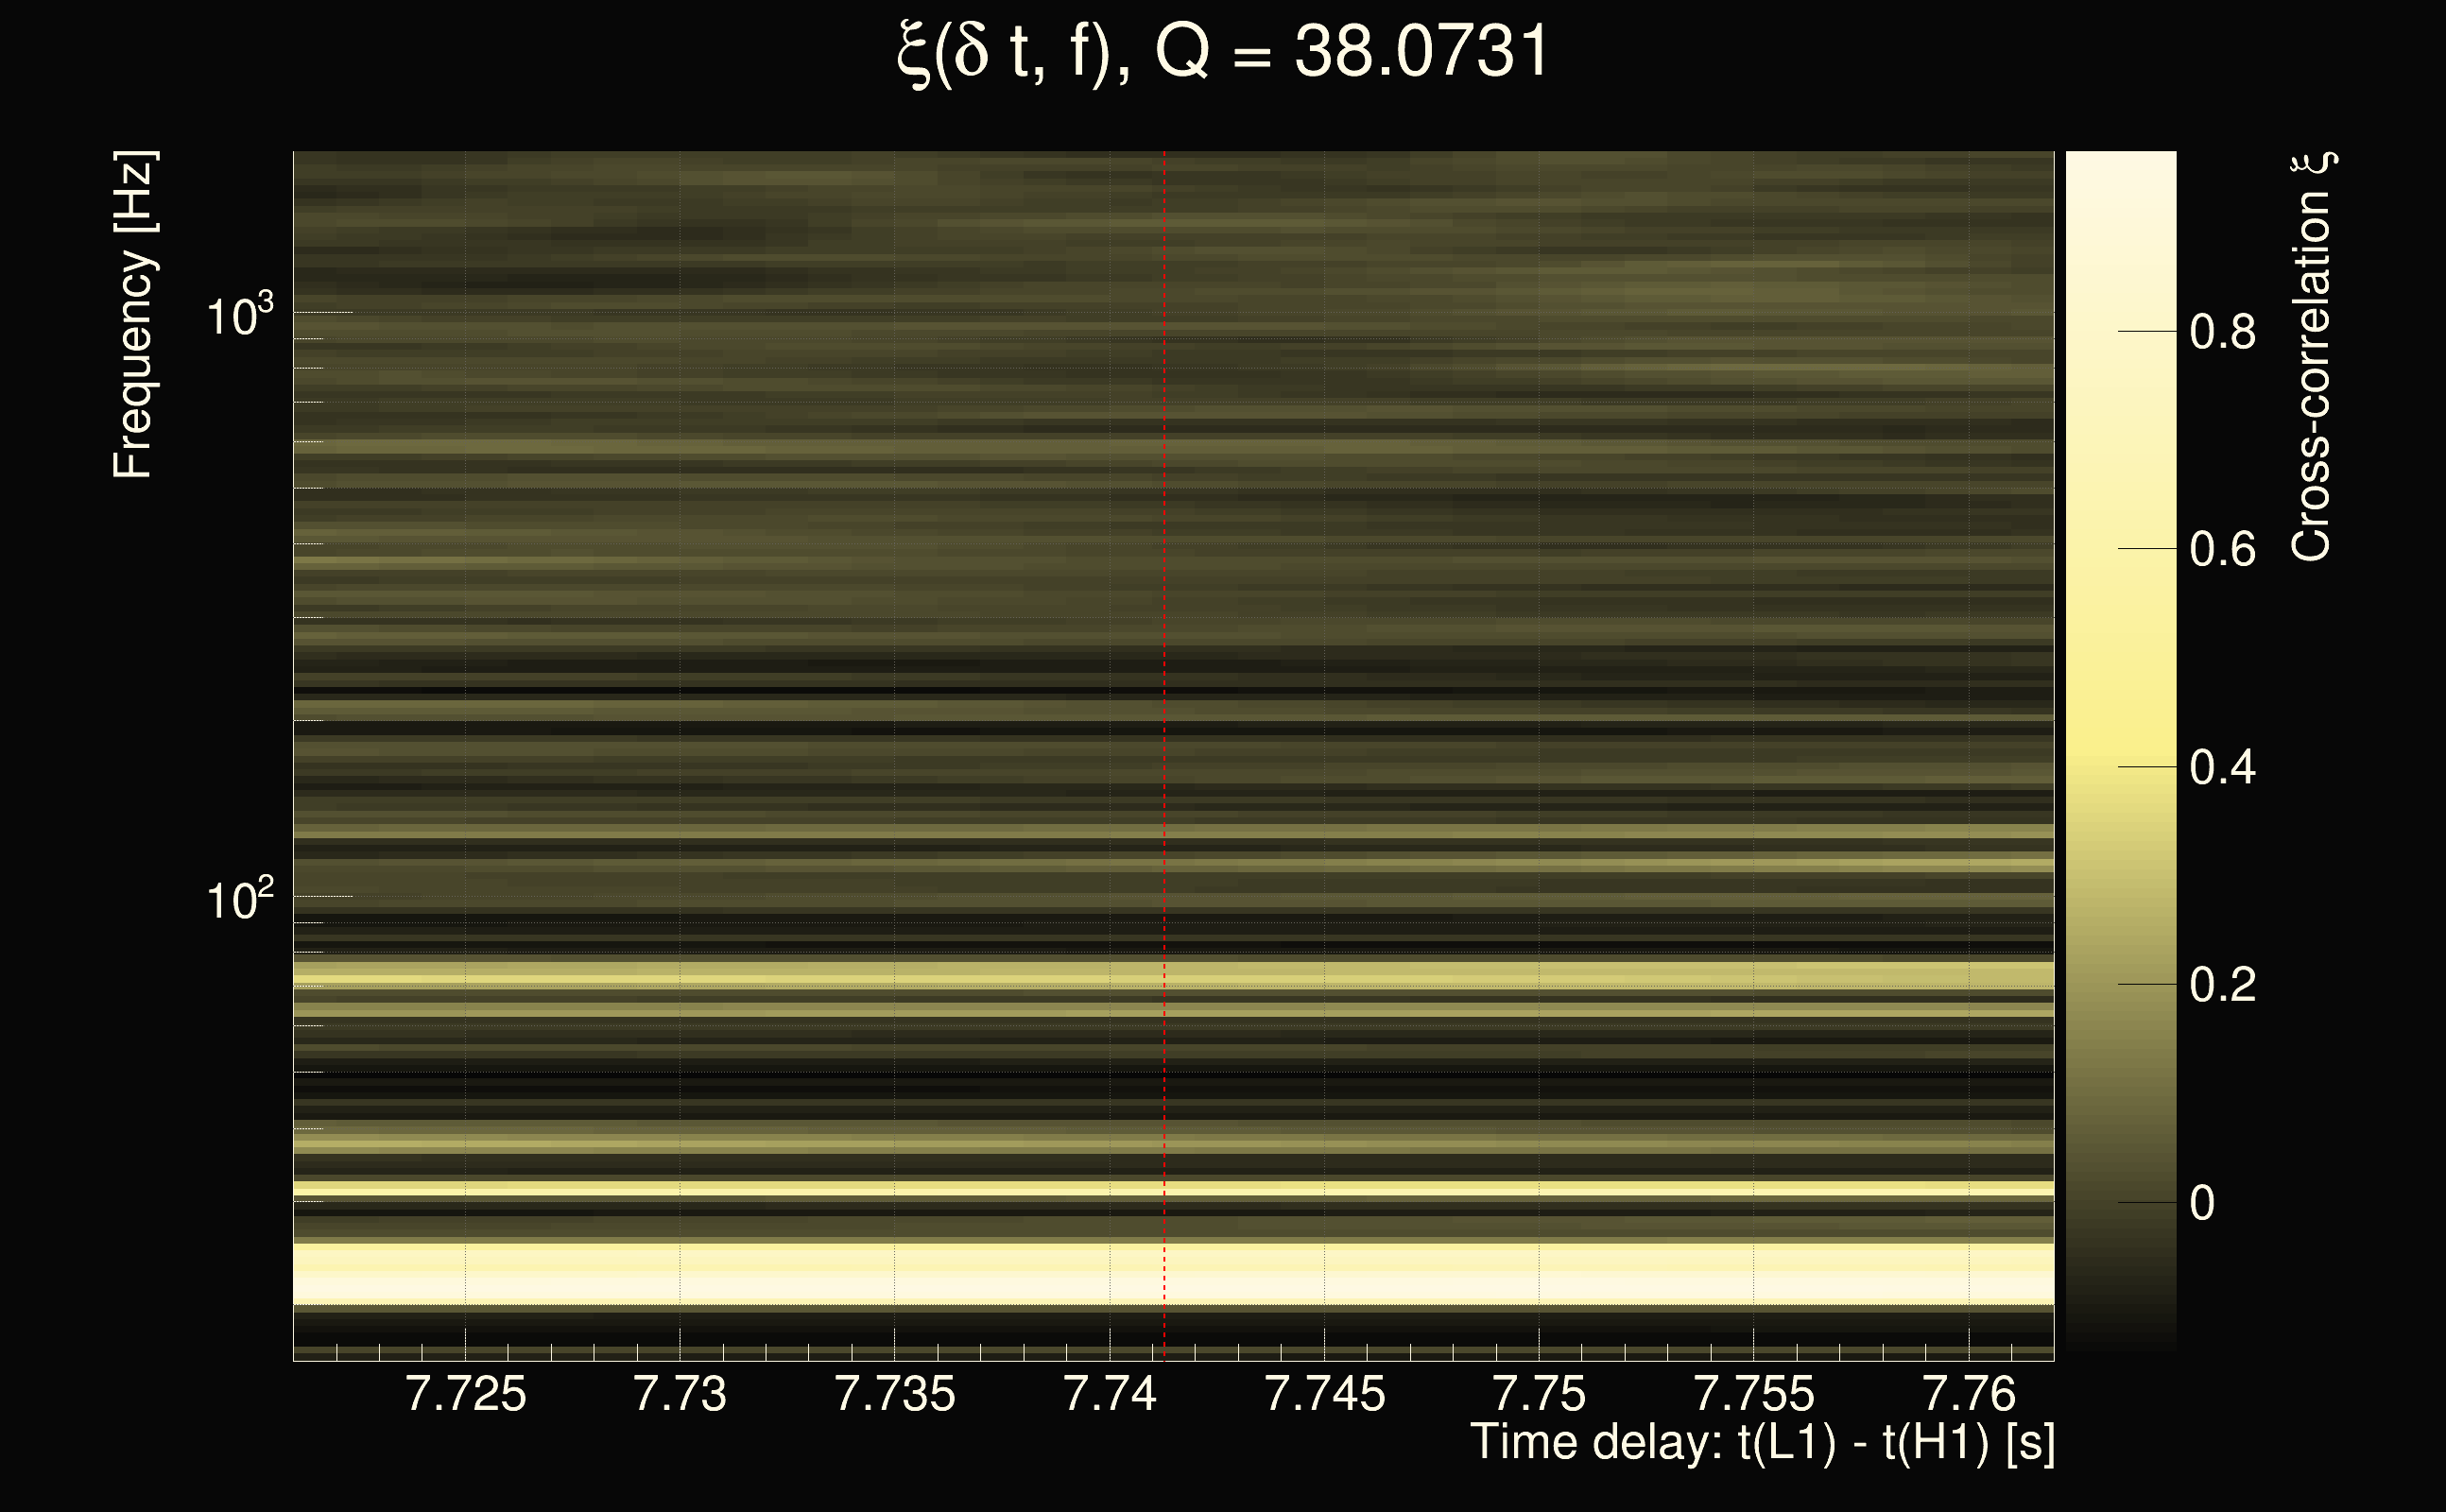Click the 7.76 time delay tick label
2446x1512 pixels.
coord(1968,1395)
